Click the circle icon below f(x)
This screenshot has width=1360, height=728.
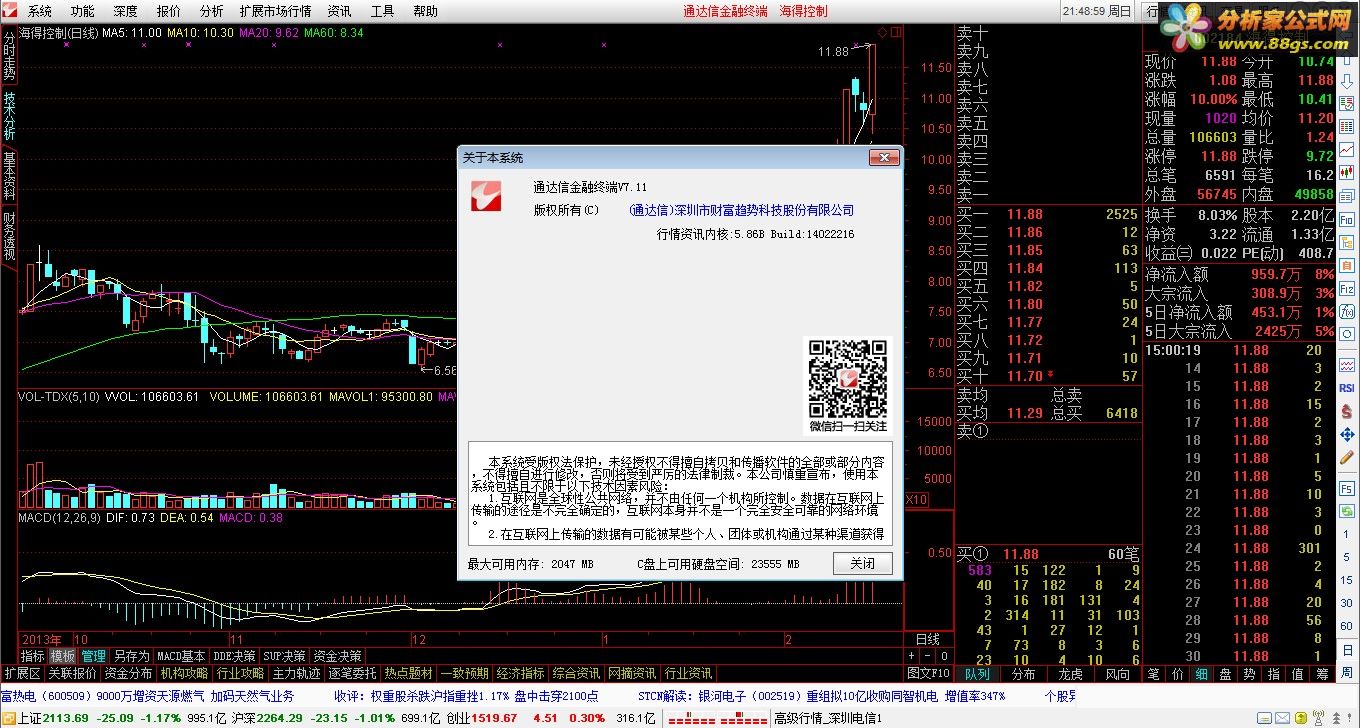[x=1346, y=336]
